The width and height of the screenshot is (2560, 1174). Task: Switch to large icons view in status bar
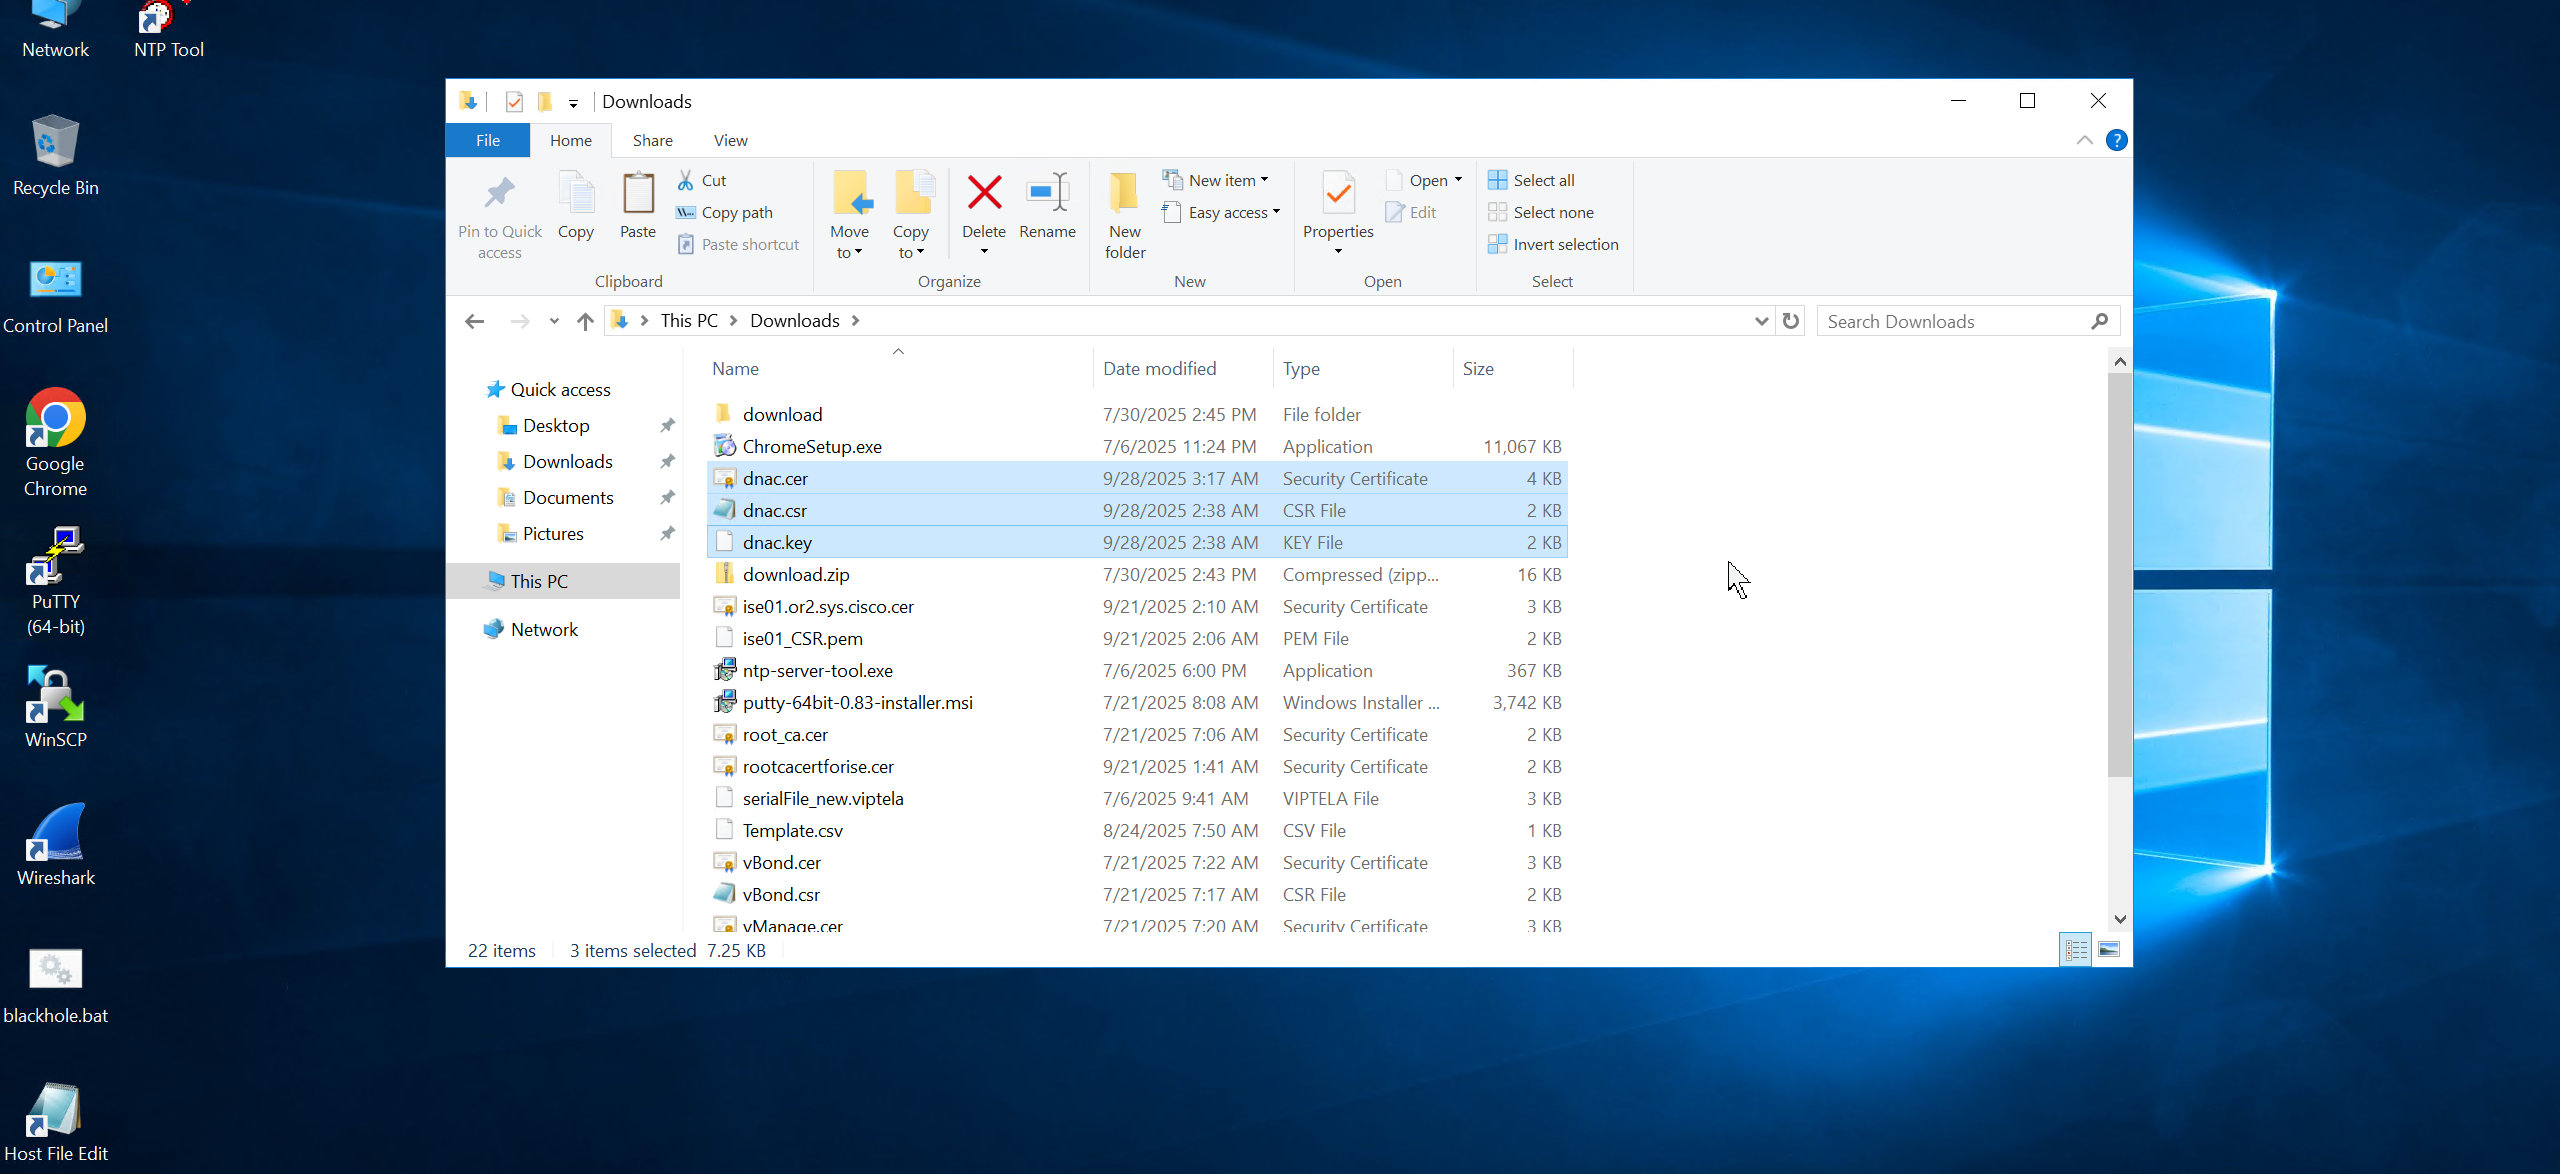2109,950
